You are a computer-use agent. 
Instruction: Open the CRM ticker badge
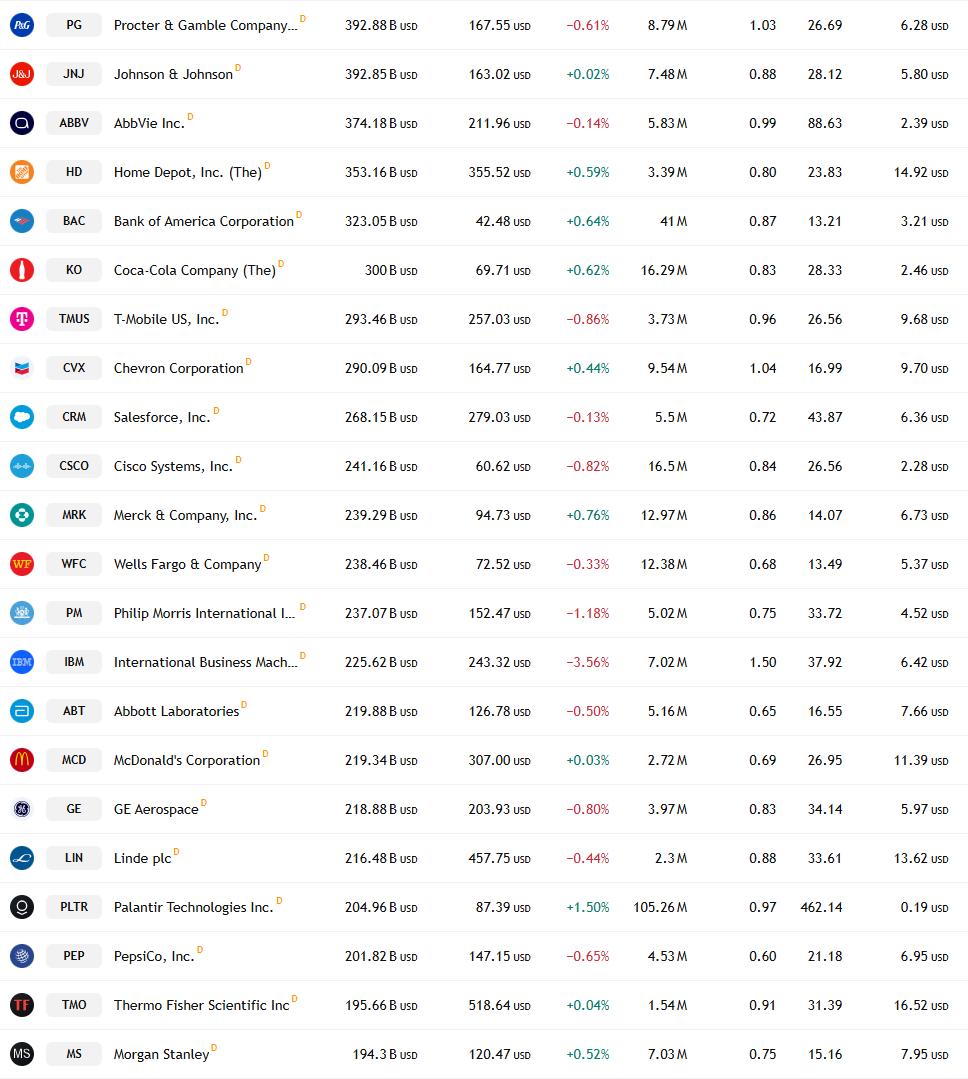coord(74,417)
